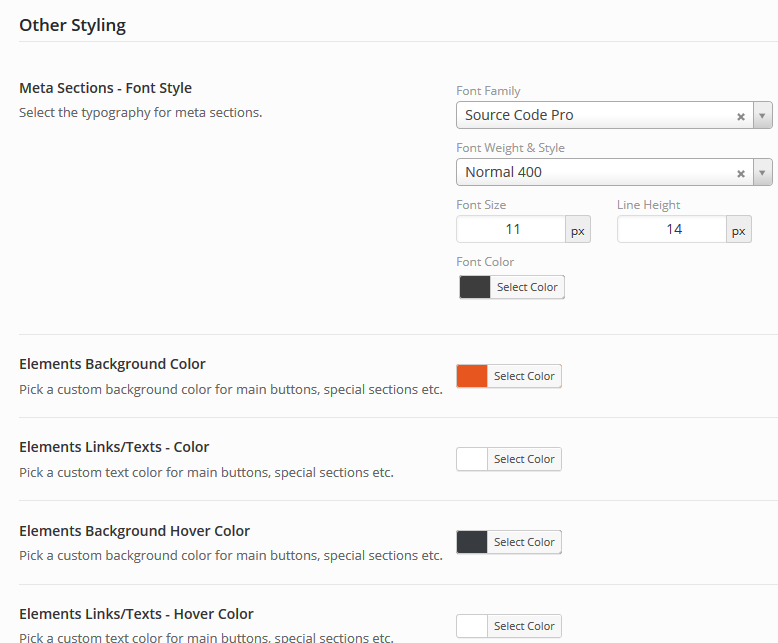Click white Elements Links/Texts Hover Color swatch

tap(472, 626)
